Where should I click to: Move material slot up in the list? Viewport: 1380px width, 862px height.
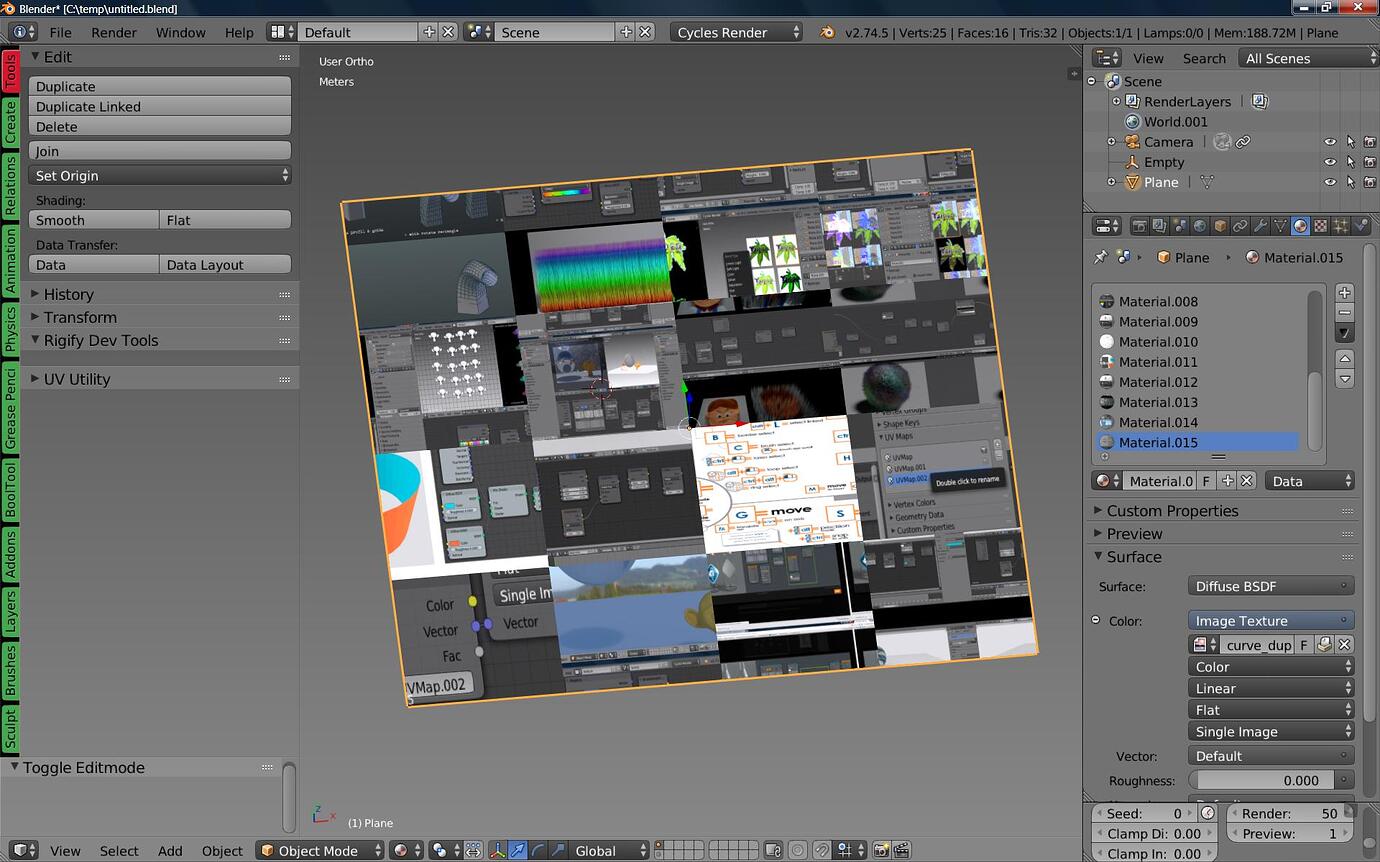point(1345,358)
